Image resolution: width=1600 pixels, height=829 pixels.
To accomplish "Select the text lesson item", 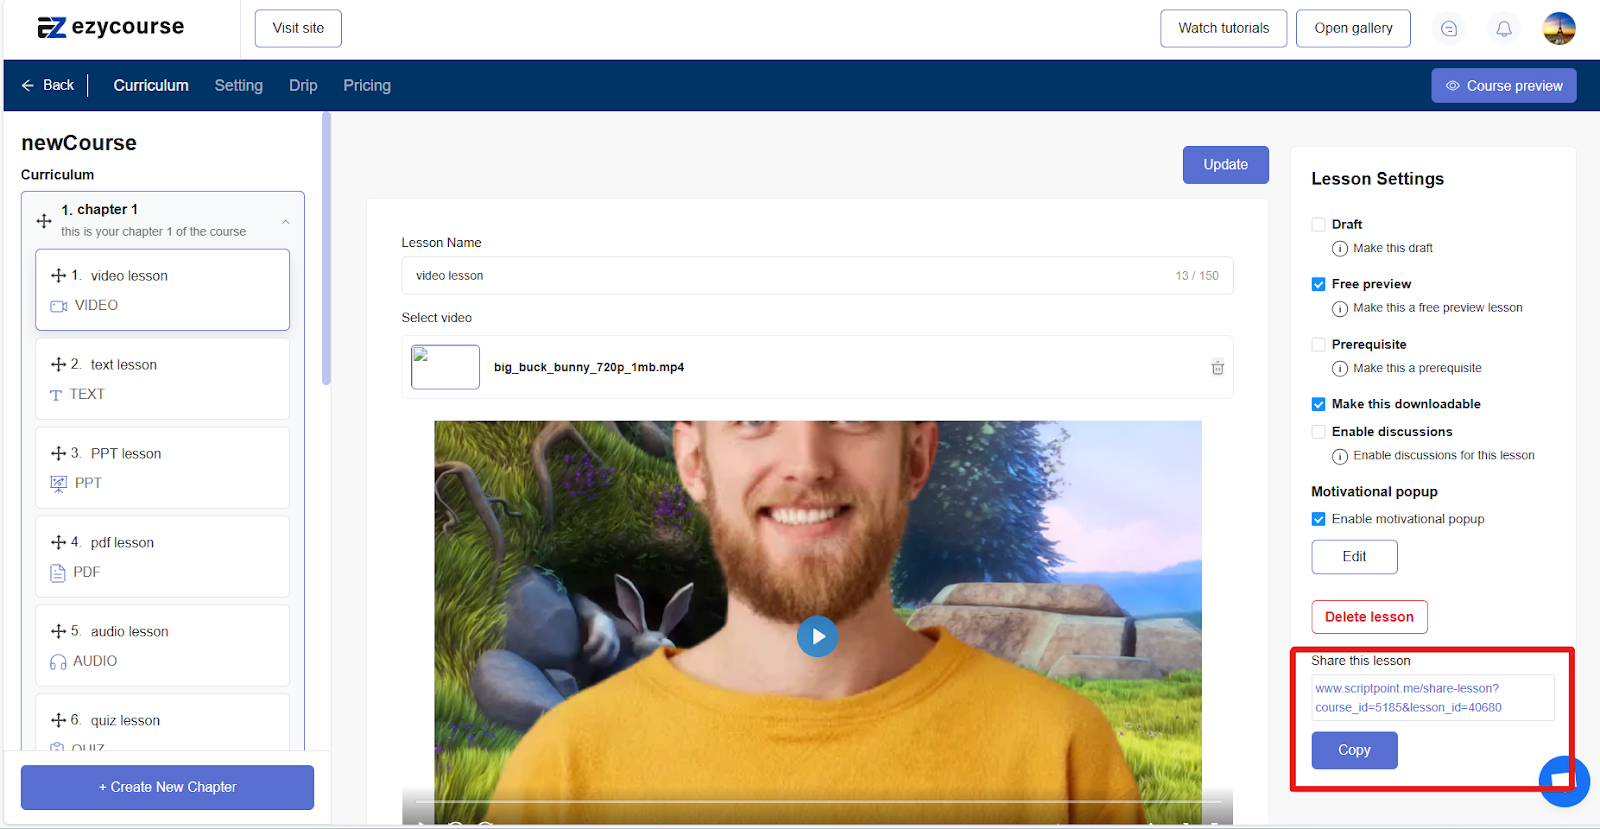I will [x=163, y=379].
